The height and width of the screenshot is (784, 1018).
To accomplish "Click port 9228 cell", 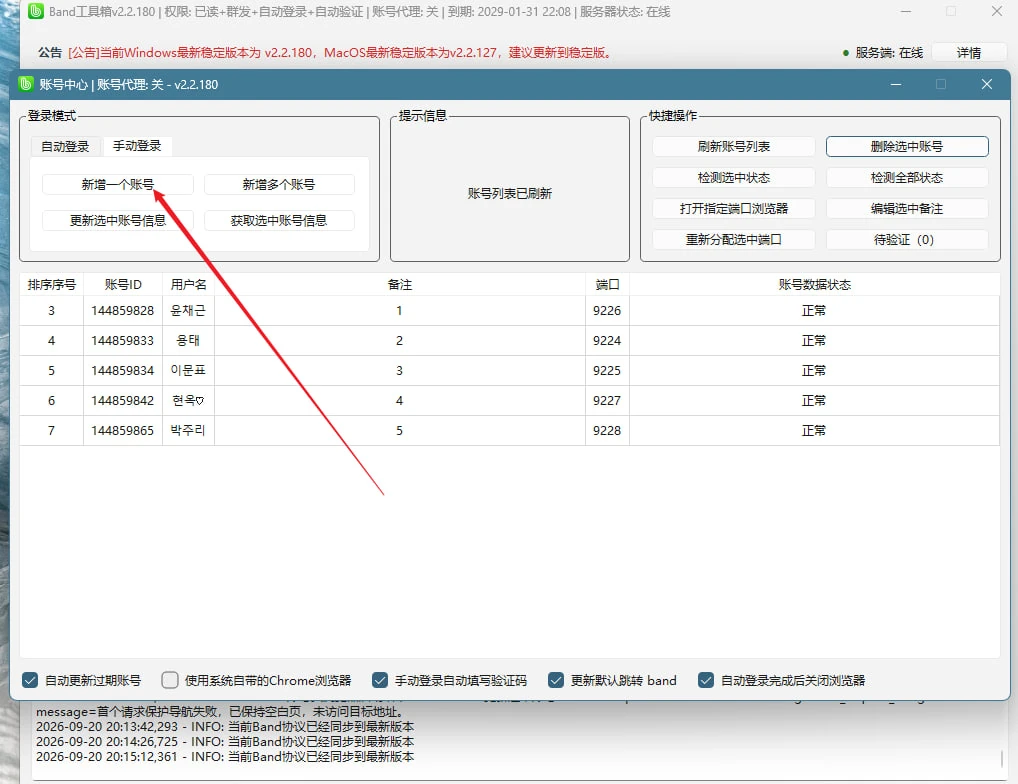I will click(607, 430).
